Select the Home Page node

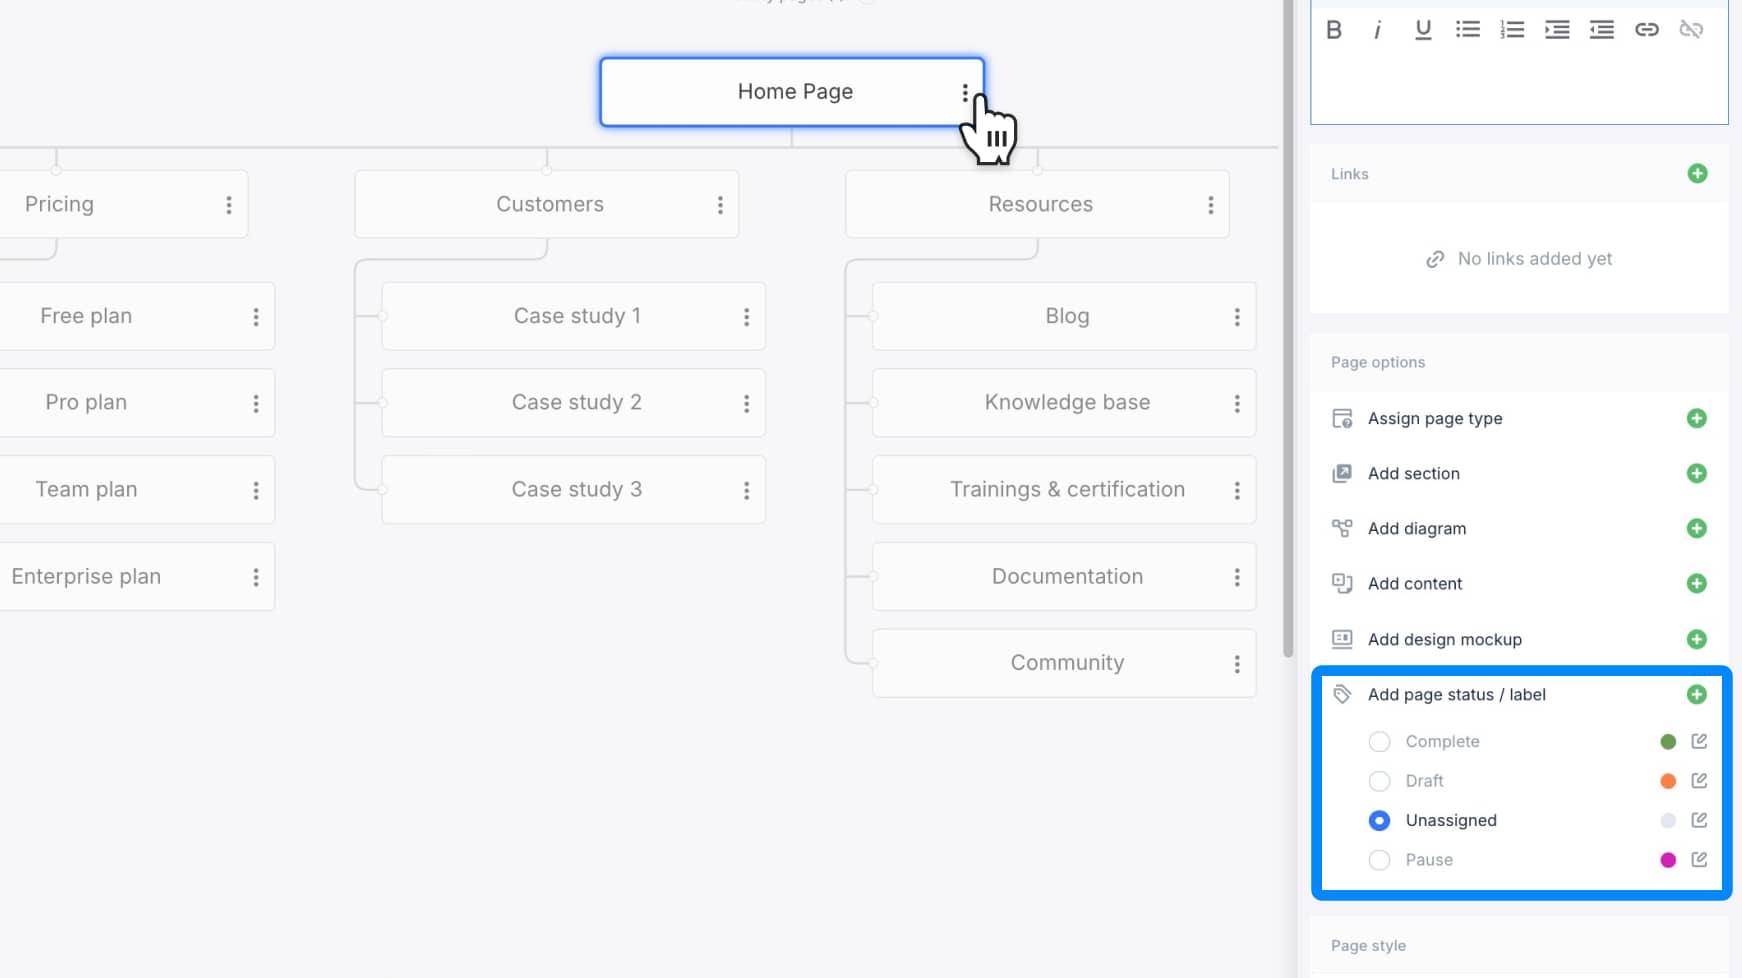coord(792,92)
